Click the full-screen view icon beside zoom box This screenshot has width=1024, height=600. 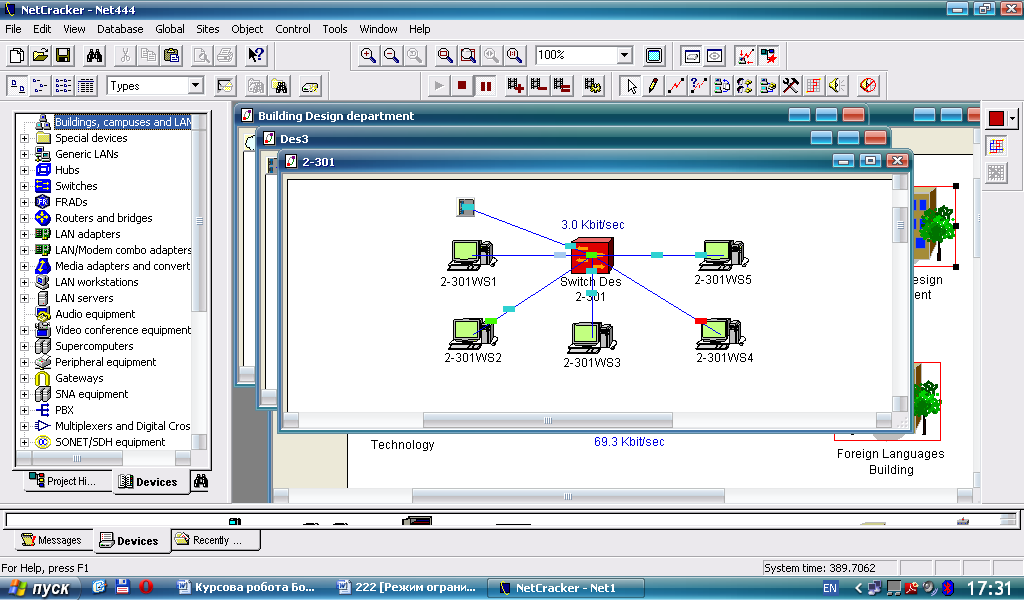653,55
